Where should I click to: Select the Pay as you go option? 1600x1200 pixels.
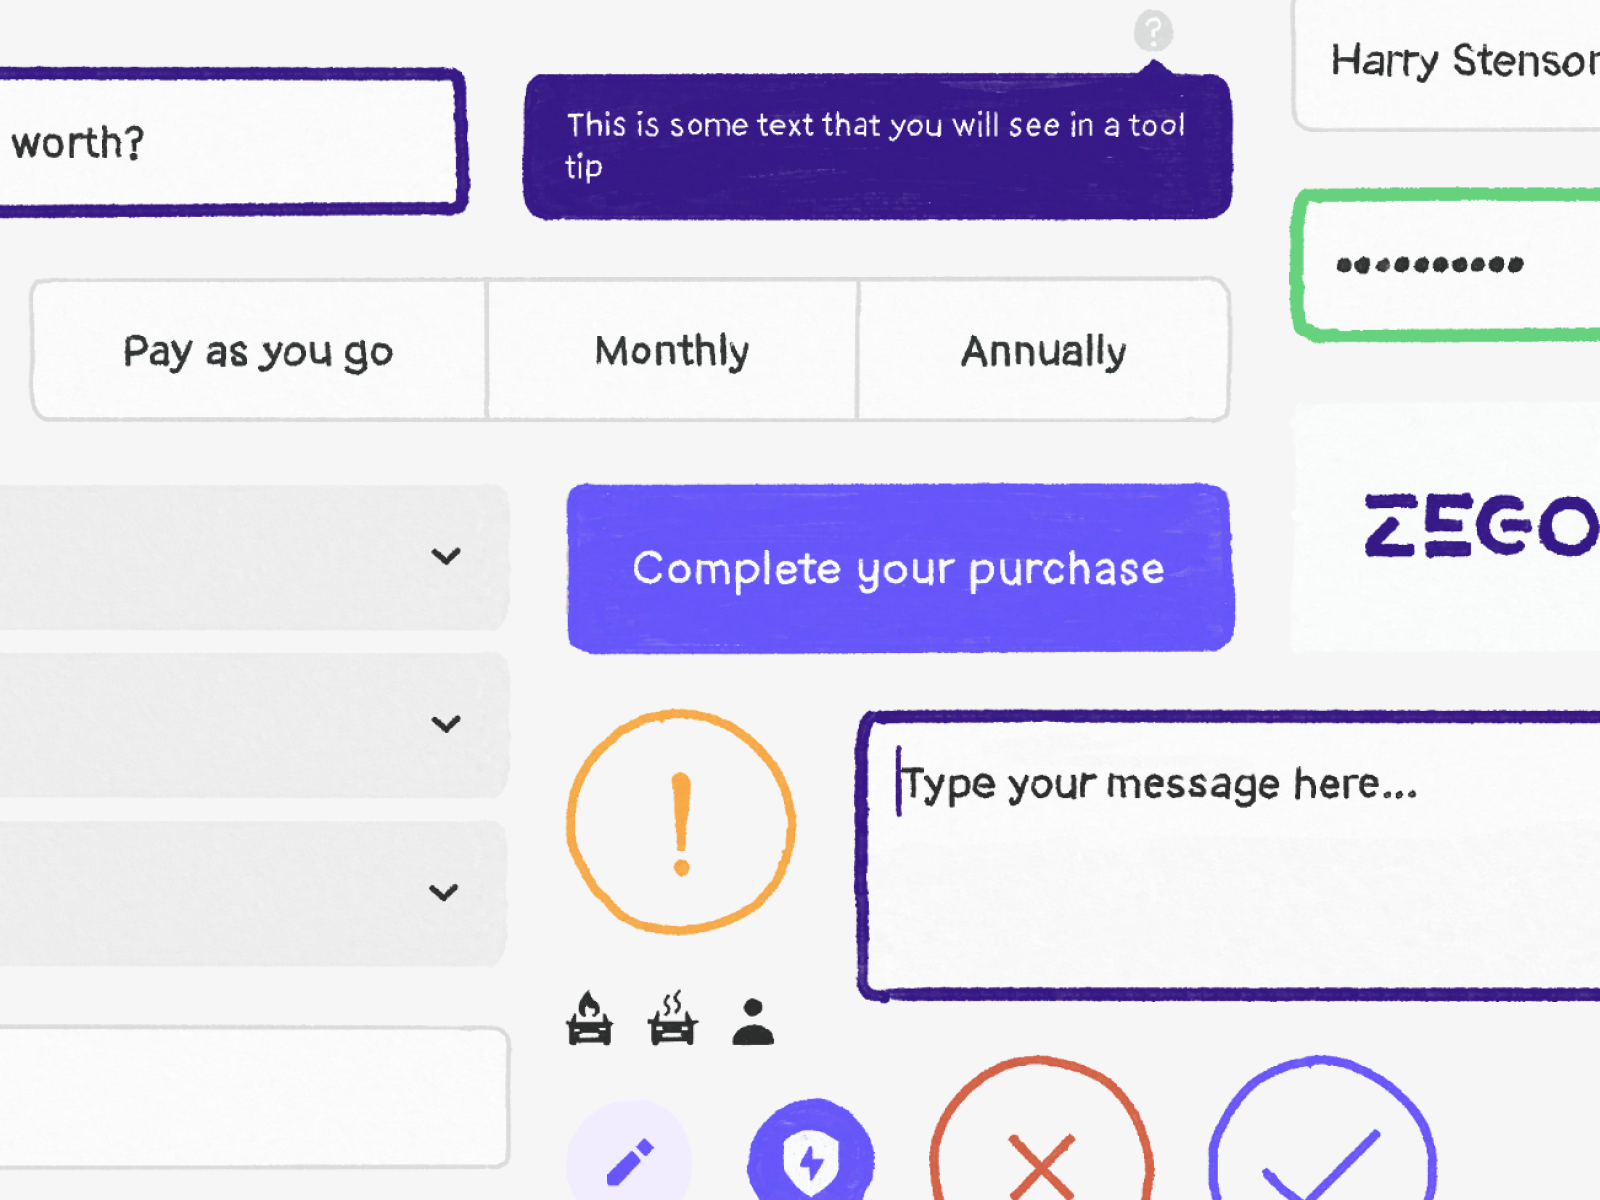259,351
